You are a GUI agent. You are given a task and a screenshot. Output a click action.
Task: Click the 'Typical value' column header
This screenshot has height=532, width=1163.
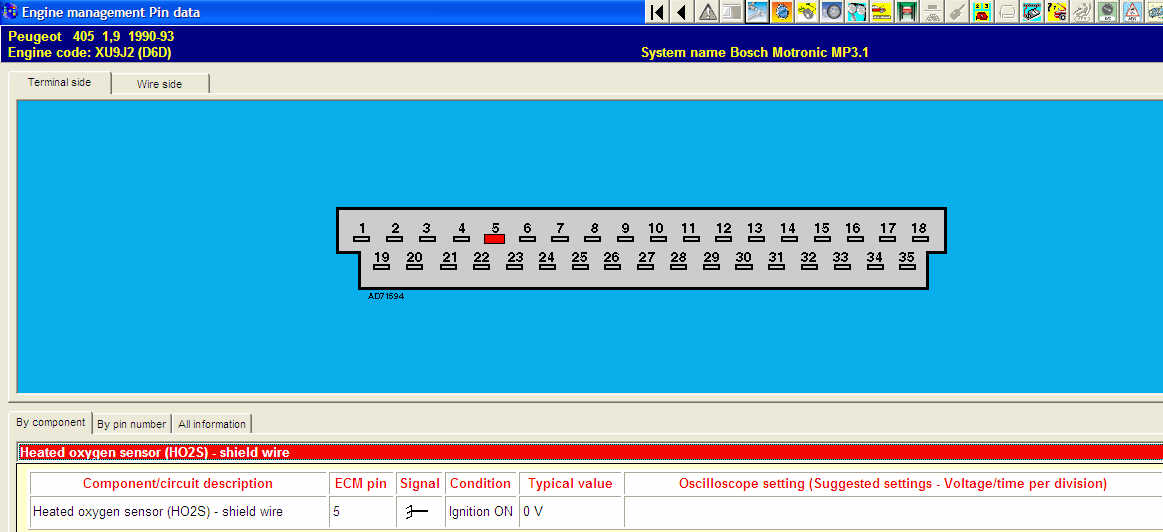point(570,484)
